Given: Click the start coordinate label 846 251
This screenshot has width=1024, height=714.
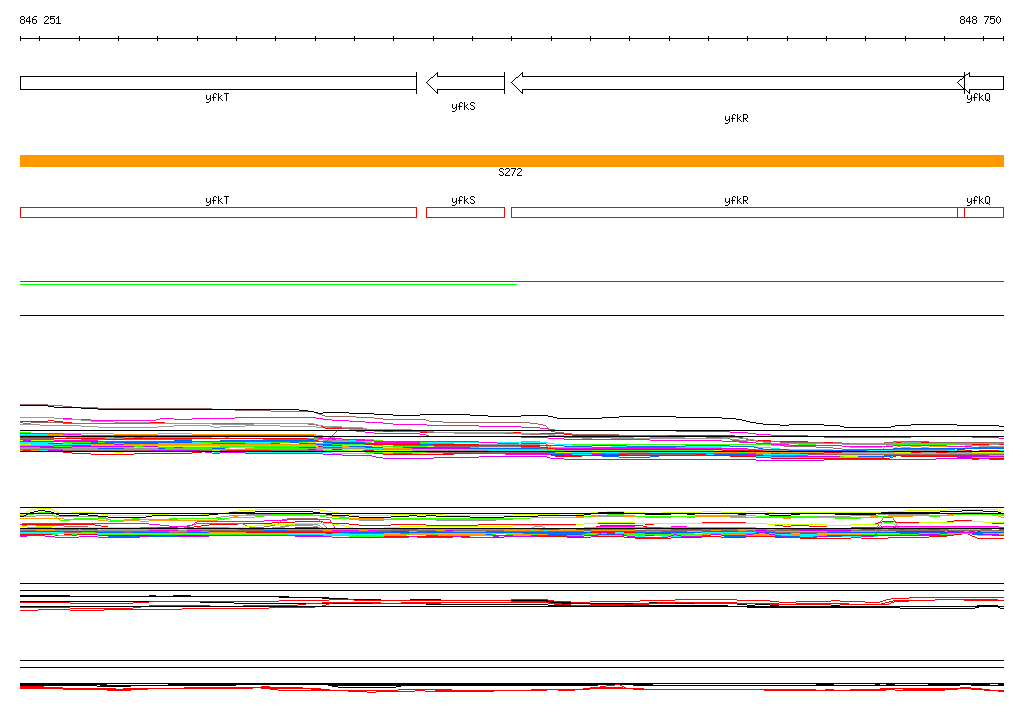Looking at the screenshot, I should tap(40, 20).
